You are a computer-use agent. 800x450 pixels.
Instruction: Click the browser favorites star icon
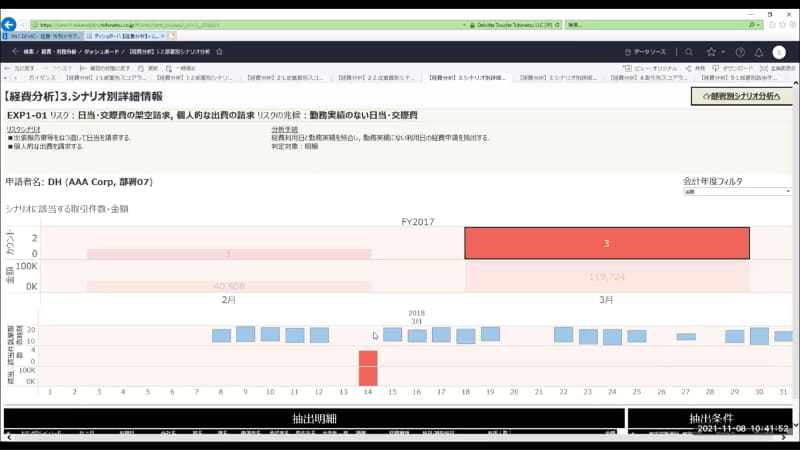click(783, 24)
